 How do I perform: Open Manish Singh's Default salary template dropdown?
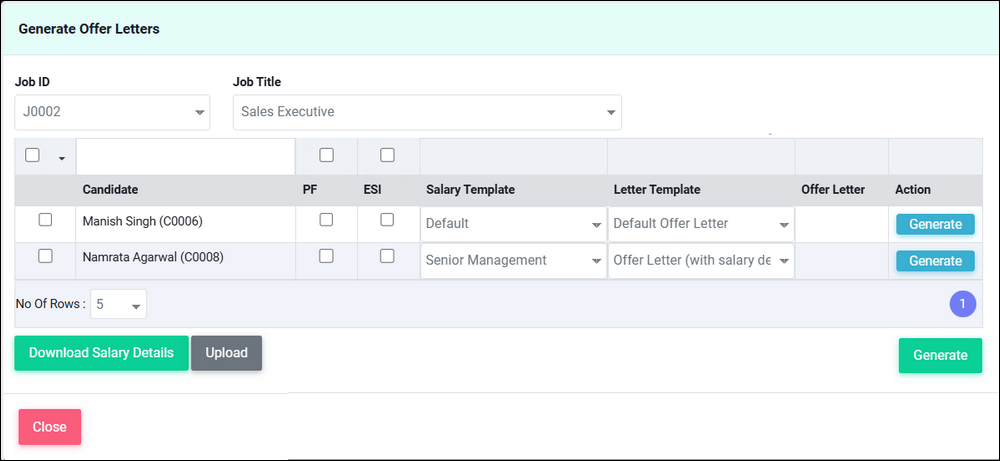513,224
